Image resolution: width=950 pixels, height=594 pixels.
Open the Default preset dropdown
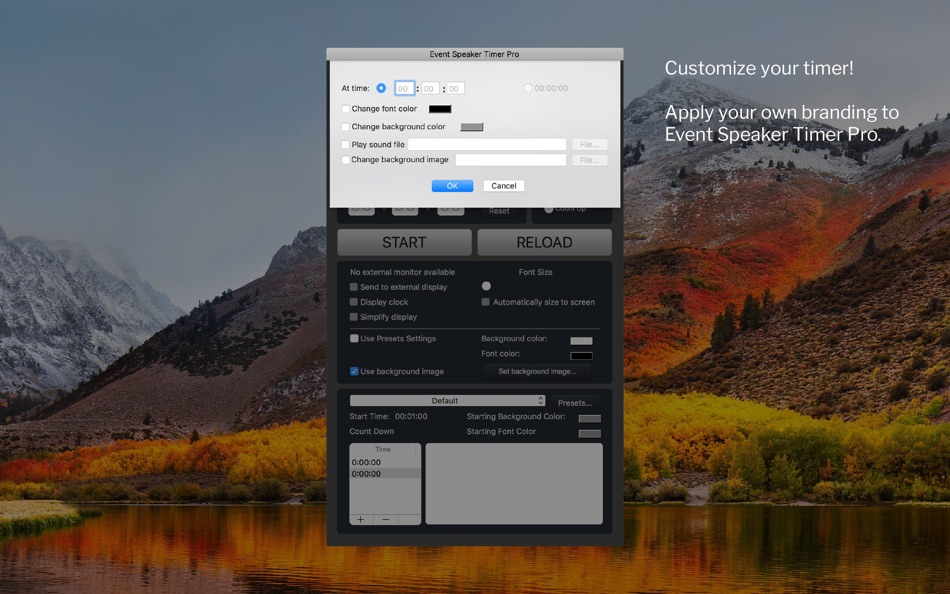[447, 401]
